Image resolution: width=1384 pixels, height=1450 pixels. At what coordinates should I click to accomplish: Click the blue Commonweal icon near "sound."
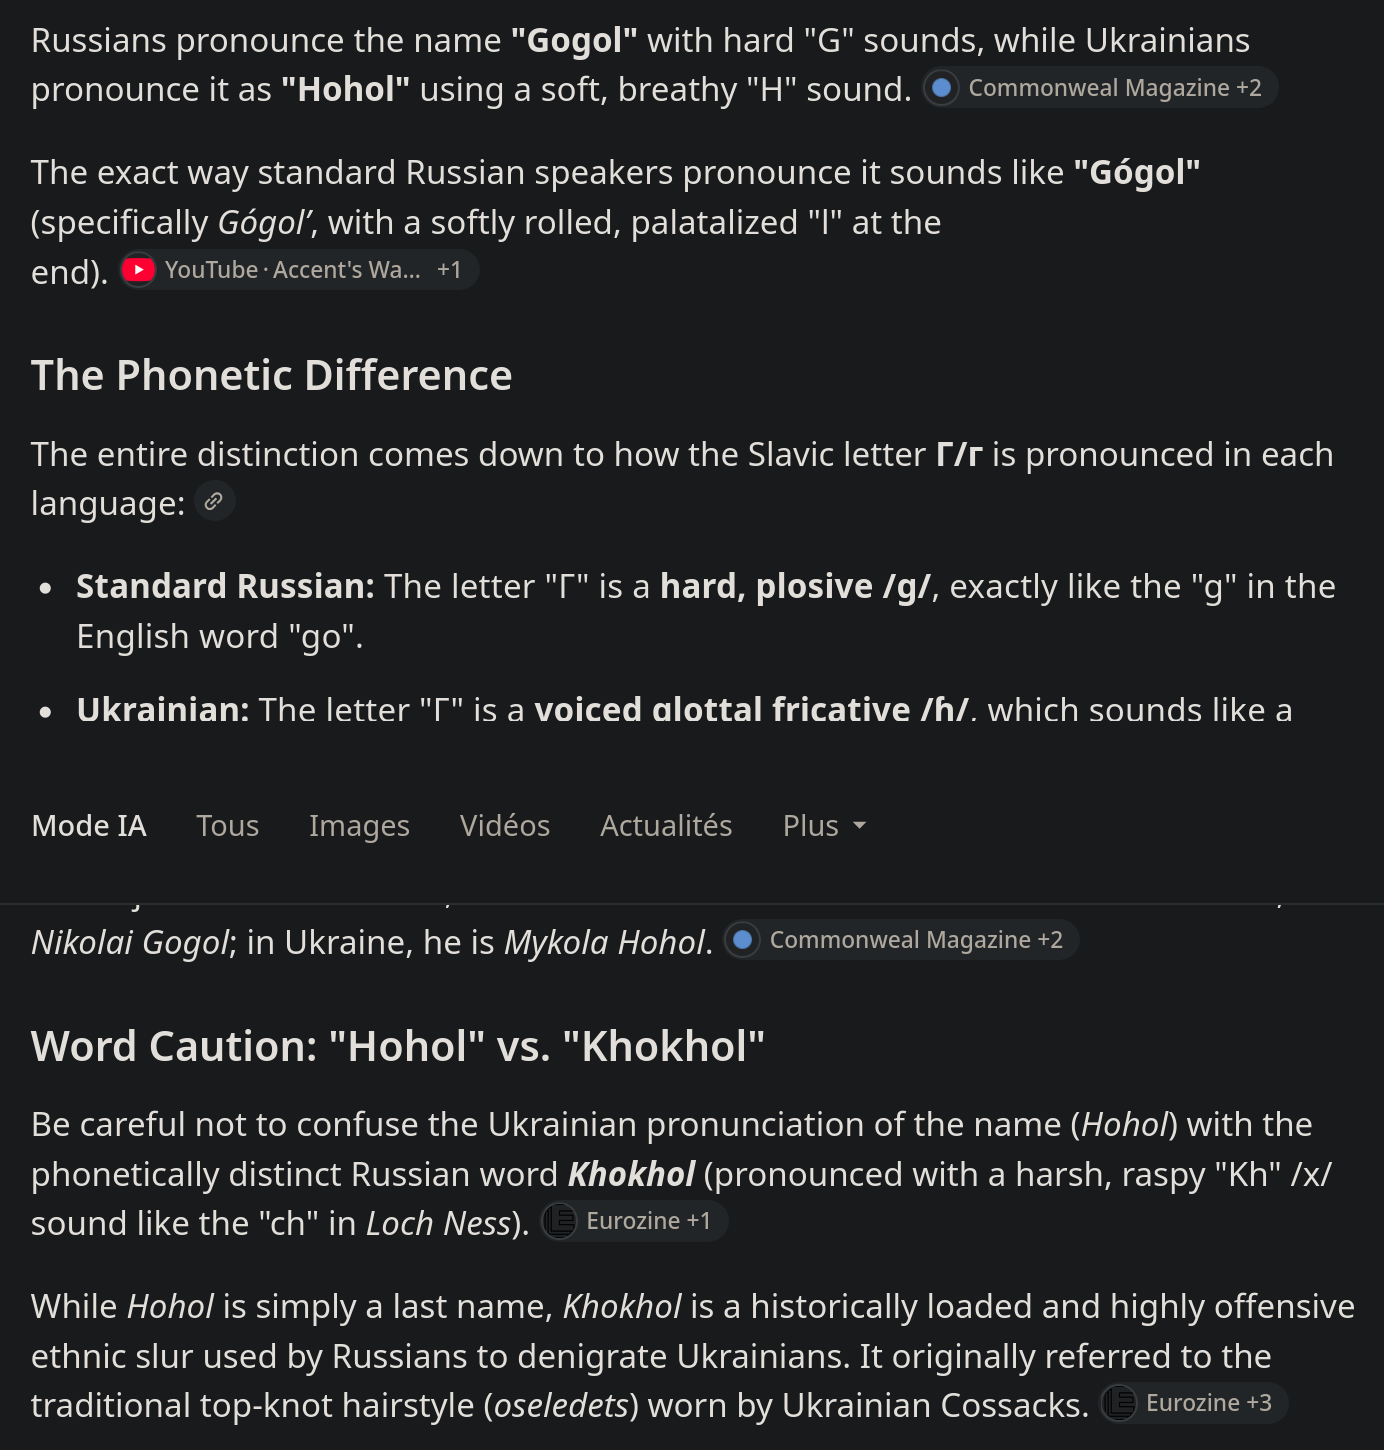click(941, 88)
